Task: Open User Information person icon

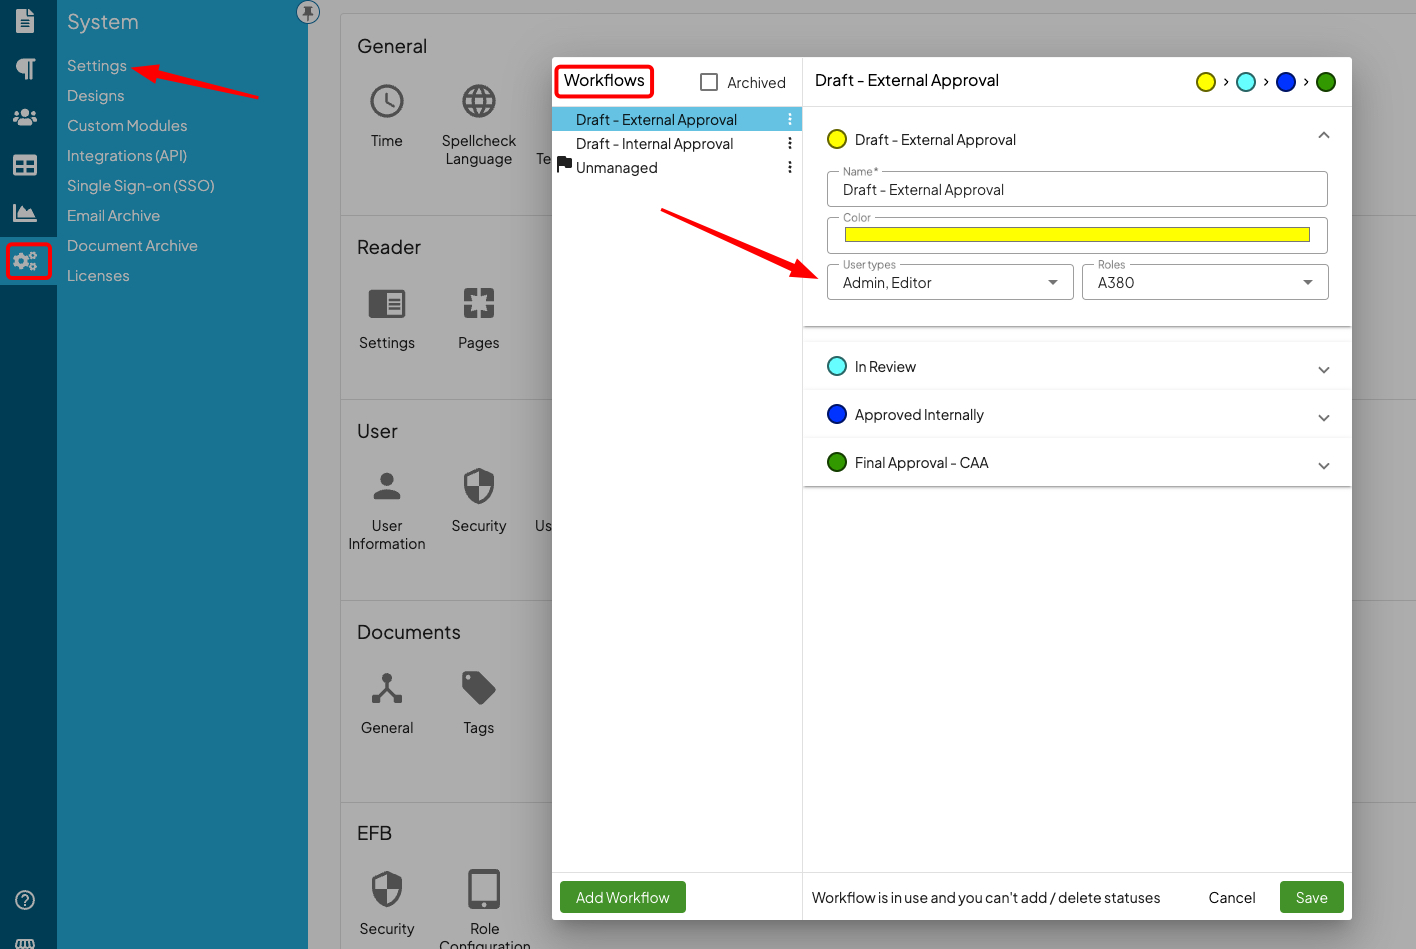Action: pyautogui.click(x=387, y=486)
